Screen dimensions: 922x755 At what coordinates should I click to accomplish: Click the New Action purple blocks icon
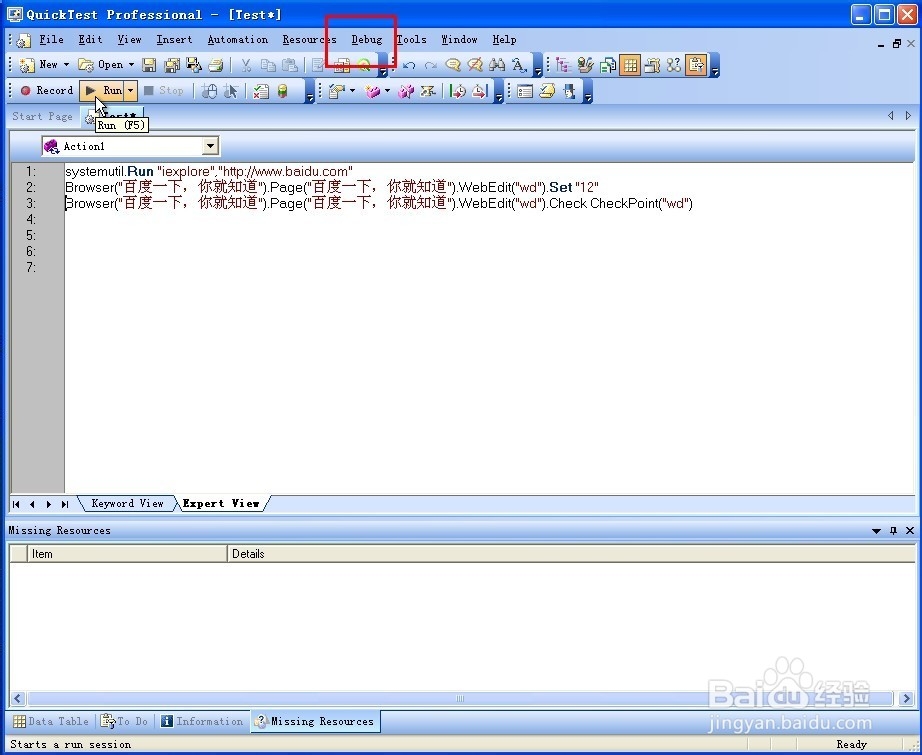[372, 91]
